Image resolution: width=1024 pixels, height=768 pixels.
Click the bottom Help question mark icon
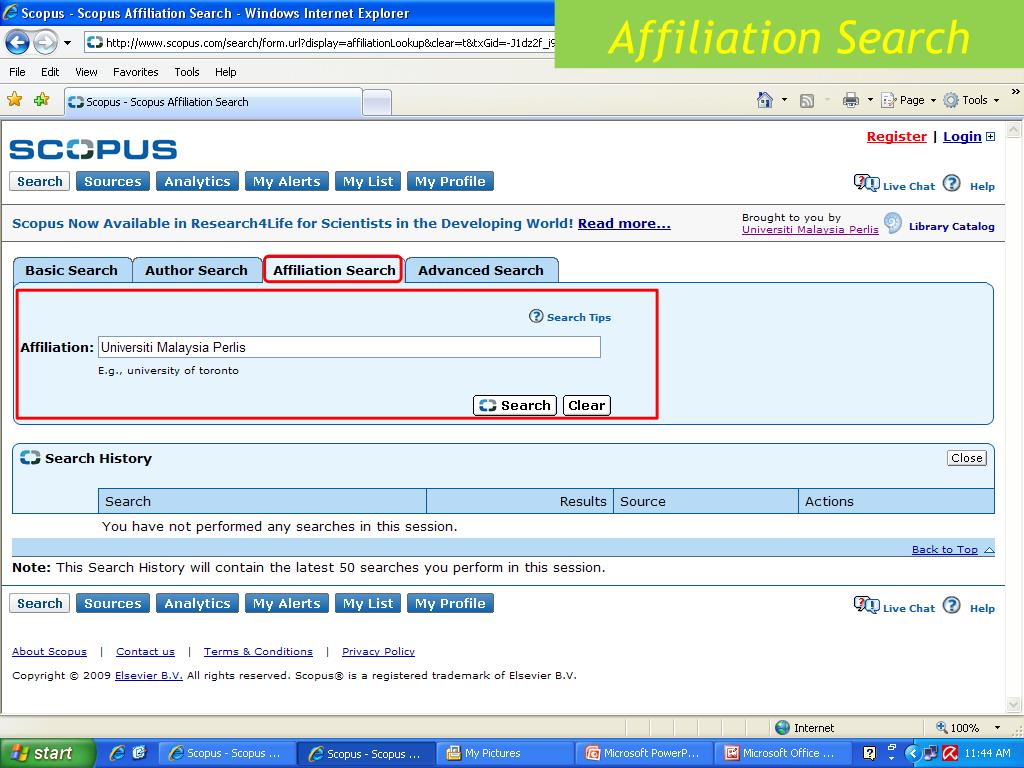click(x=952, y=605)
